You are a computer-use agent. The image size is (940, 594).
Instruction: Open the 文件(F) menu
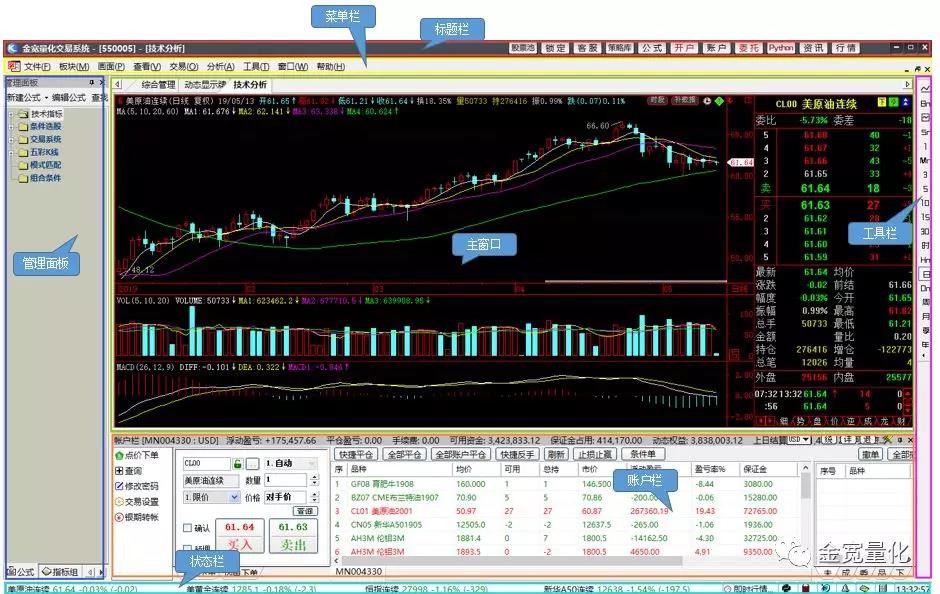coord(37,67)
